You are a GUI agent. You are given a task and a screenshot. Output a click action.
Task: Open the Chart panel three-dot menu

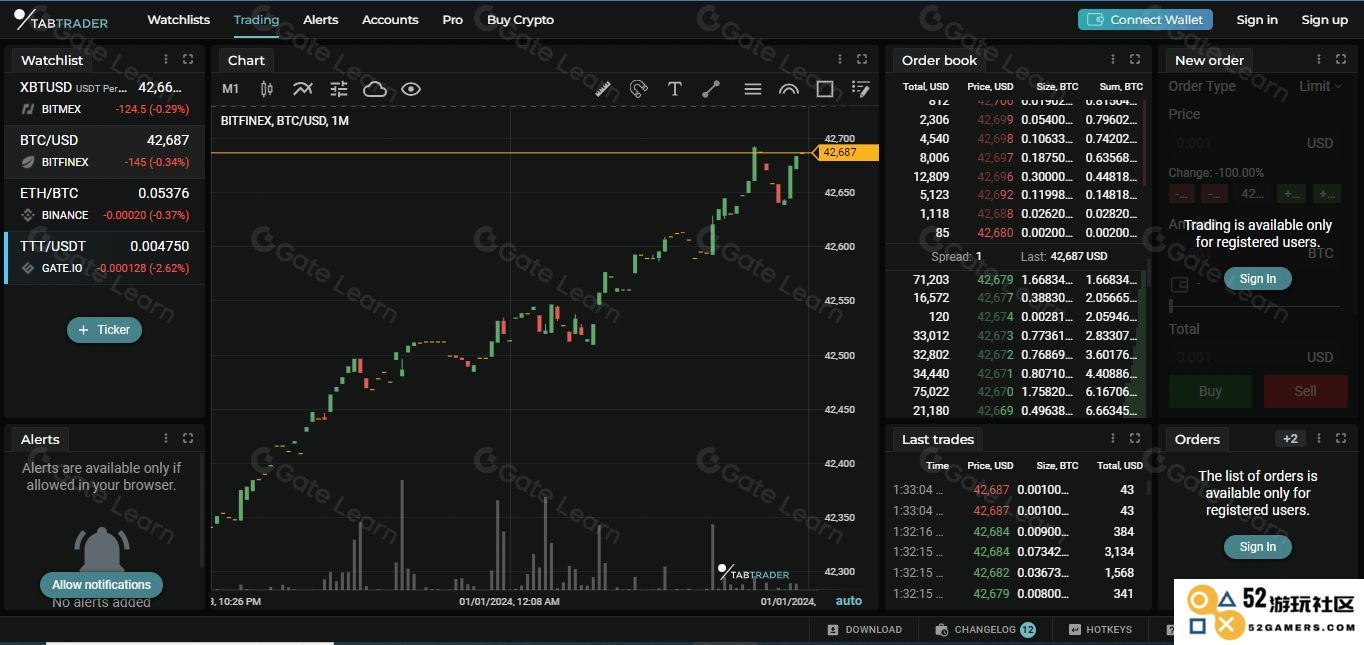click(x=840, y=60)
